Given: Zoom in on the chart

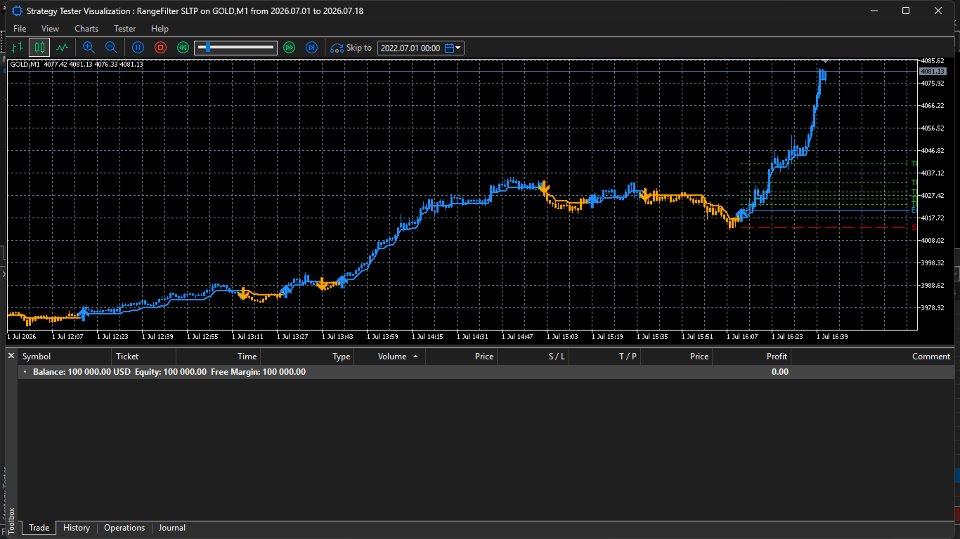Looking at the screenshot, I should [x=89, y=47].
